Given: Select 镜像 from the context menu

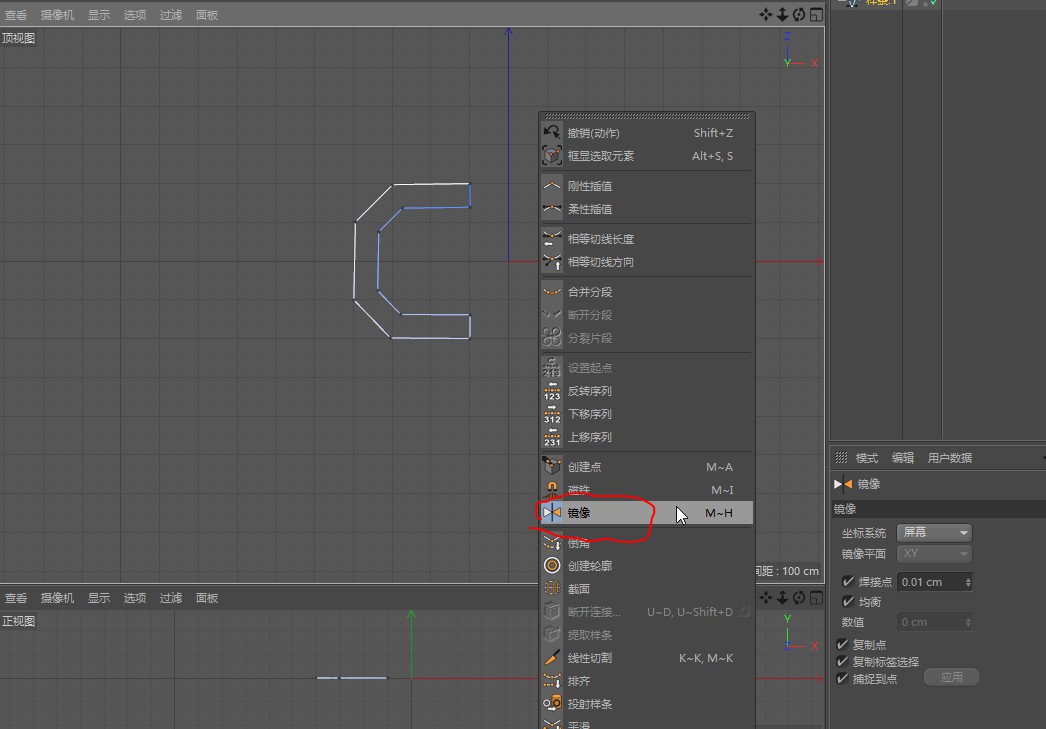Looking at the screenshot, I should click(x=580, y=513).
